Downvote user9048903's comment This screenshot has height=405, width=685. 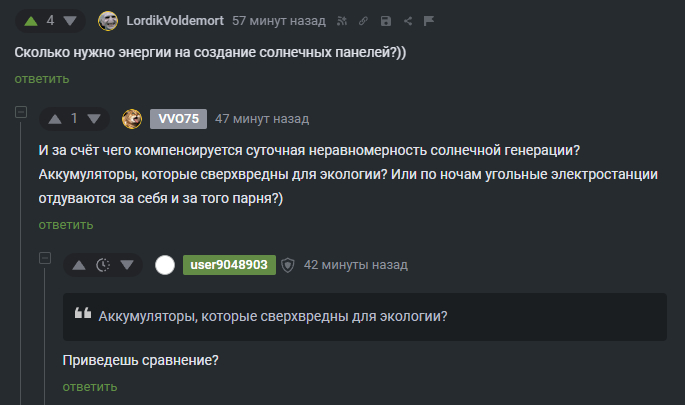click(127, 265)
